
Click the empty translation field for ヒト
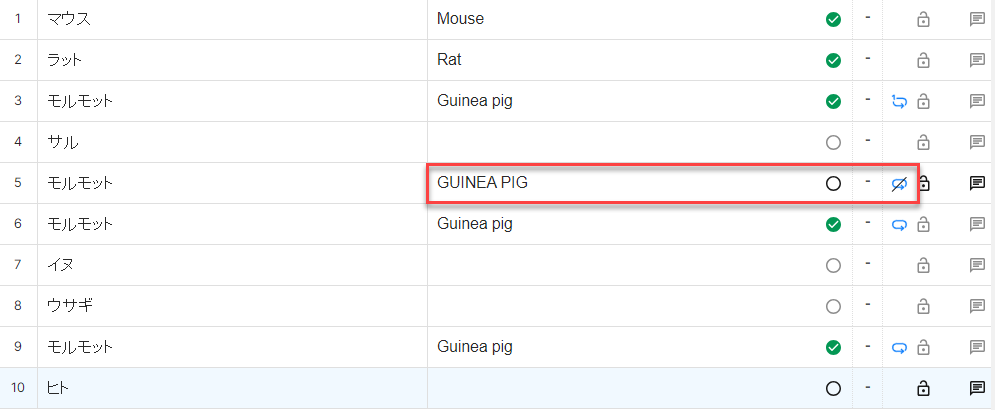click(620, 388)
